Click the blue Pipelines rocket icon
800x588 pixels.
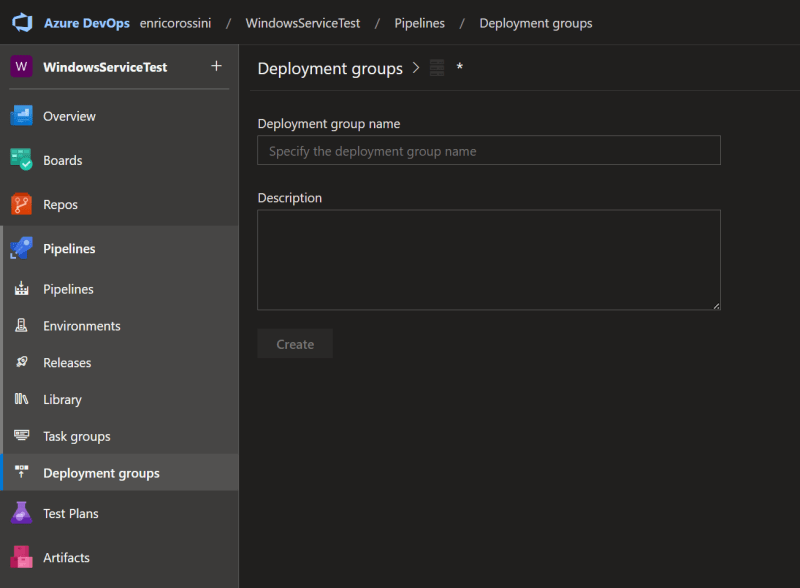pyautogui.click(x=21, y=248)
